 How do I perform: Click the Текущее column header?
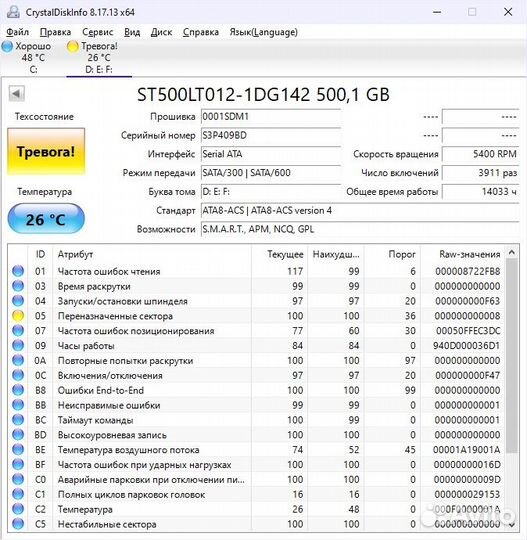[x=280, y=254]
